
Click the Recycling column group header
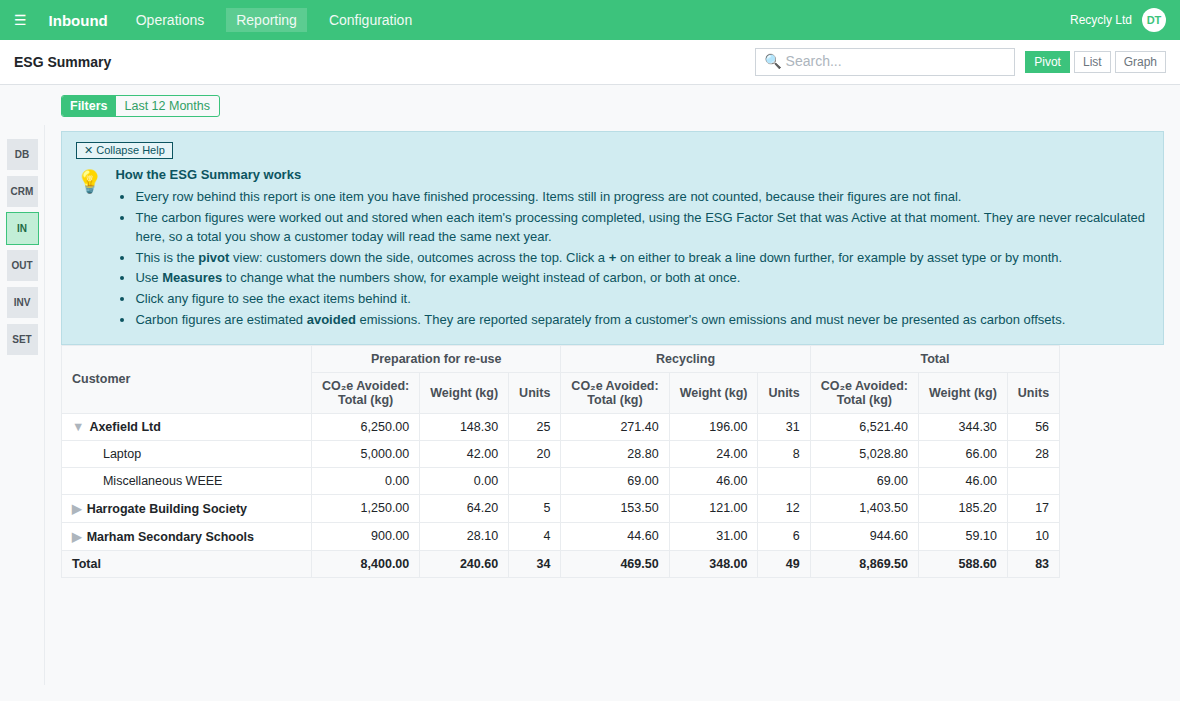click(685, 359)
